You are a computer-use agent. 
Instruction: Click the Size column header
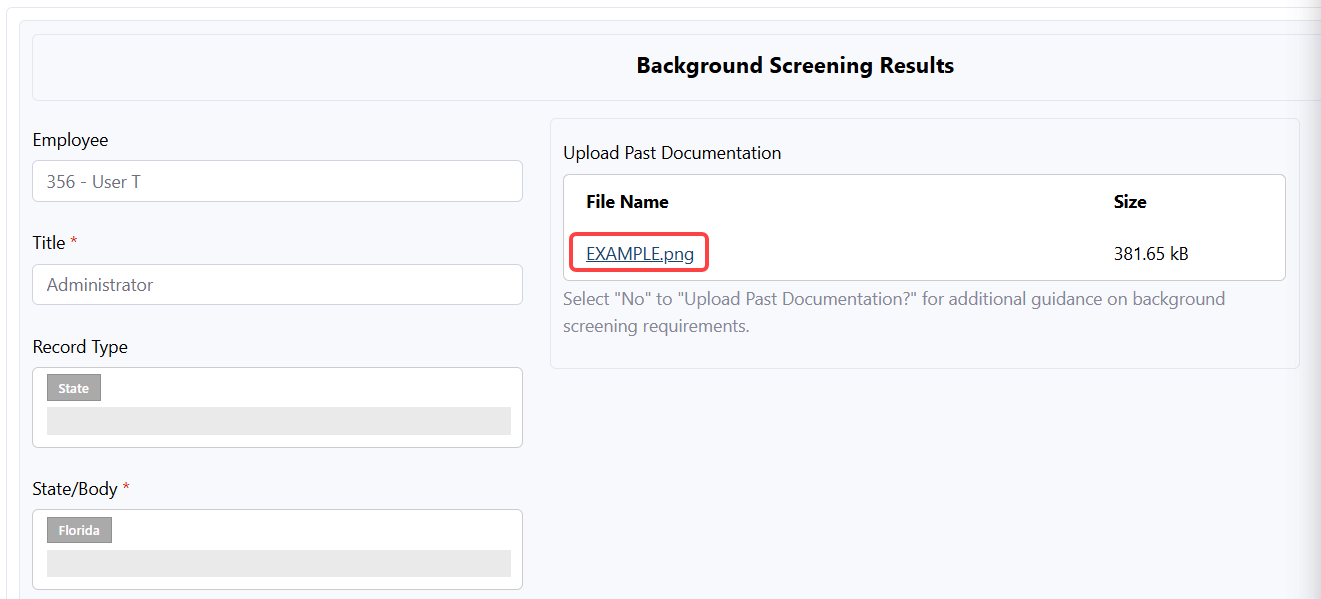coord(1129,202)
